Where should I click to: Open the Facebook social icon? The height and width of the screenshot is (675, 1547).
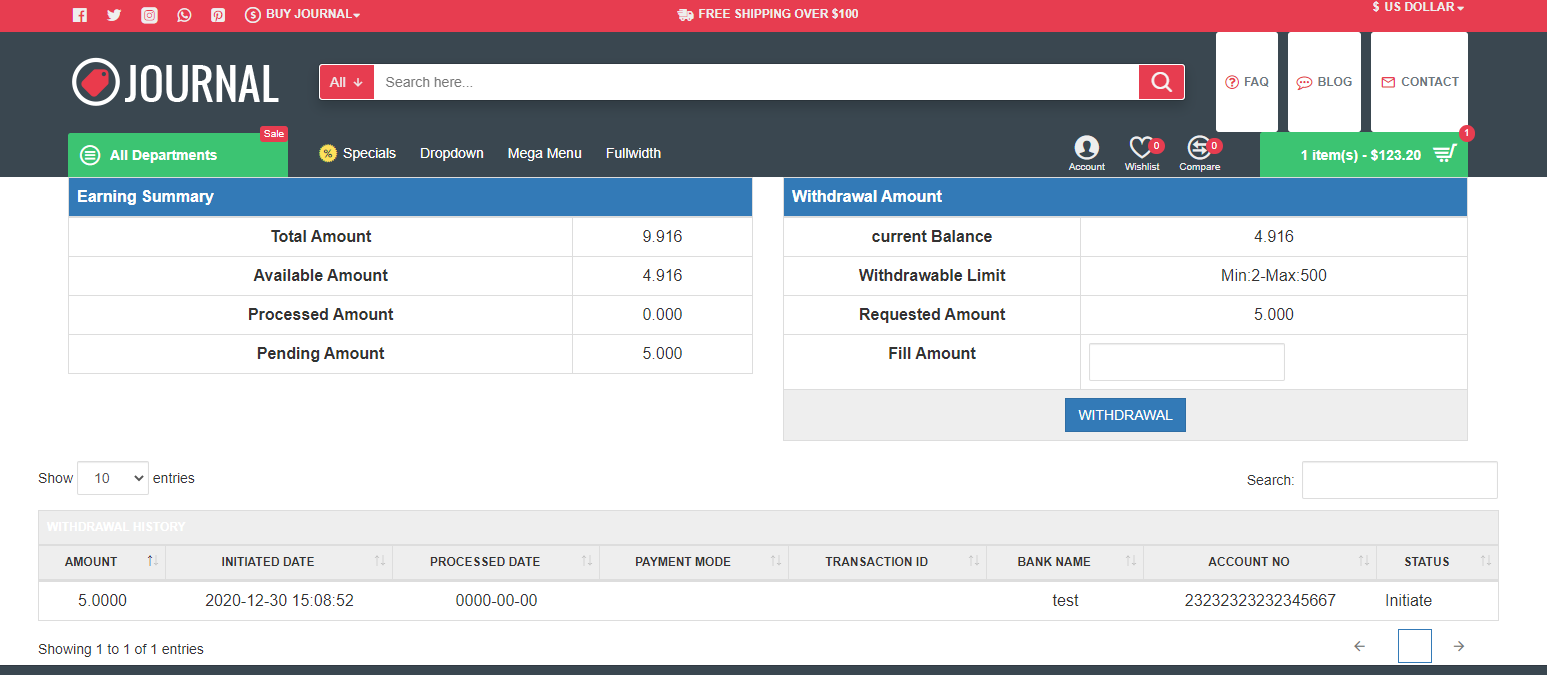80,14
